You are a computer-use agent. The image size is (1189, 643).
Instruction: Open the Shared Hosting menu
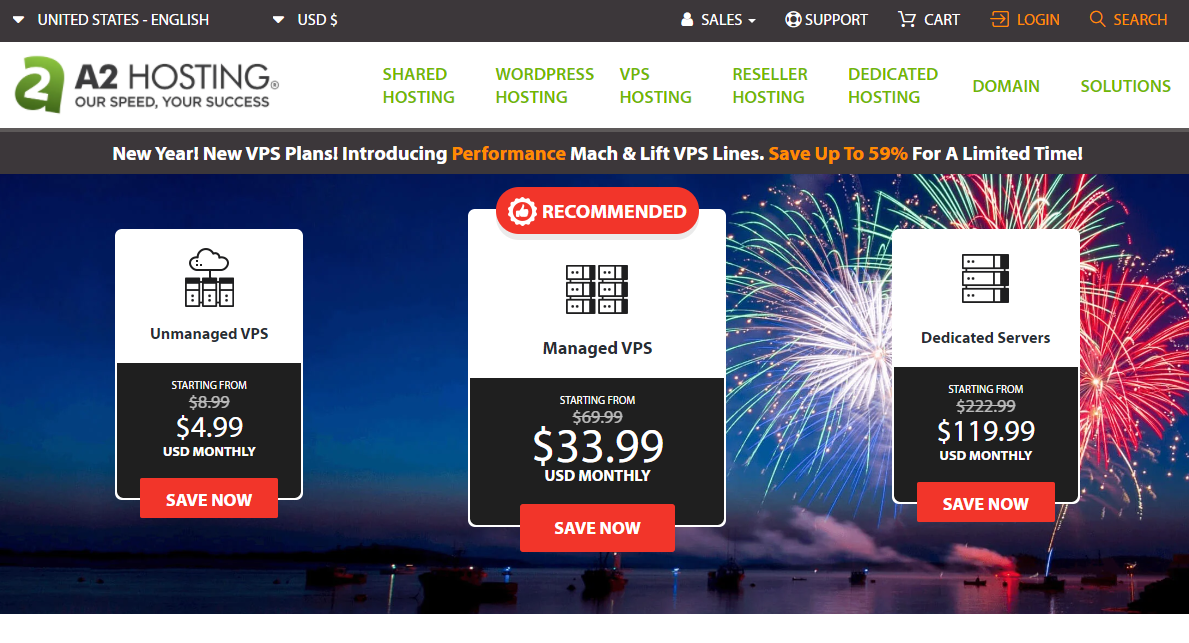pyautogui.click(x=419, y=86)
